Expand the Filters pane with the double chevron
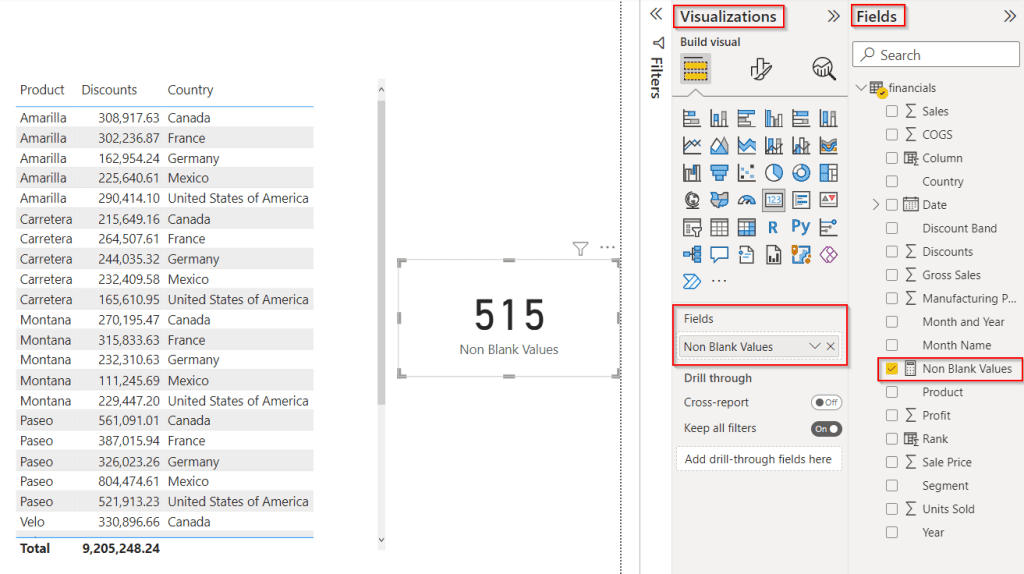Screen dimensions: 1024x574 [656, 14]
